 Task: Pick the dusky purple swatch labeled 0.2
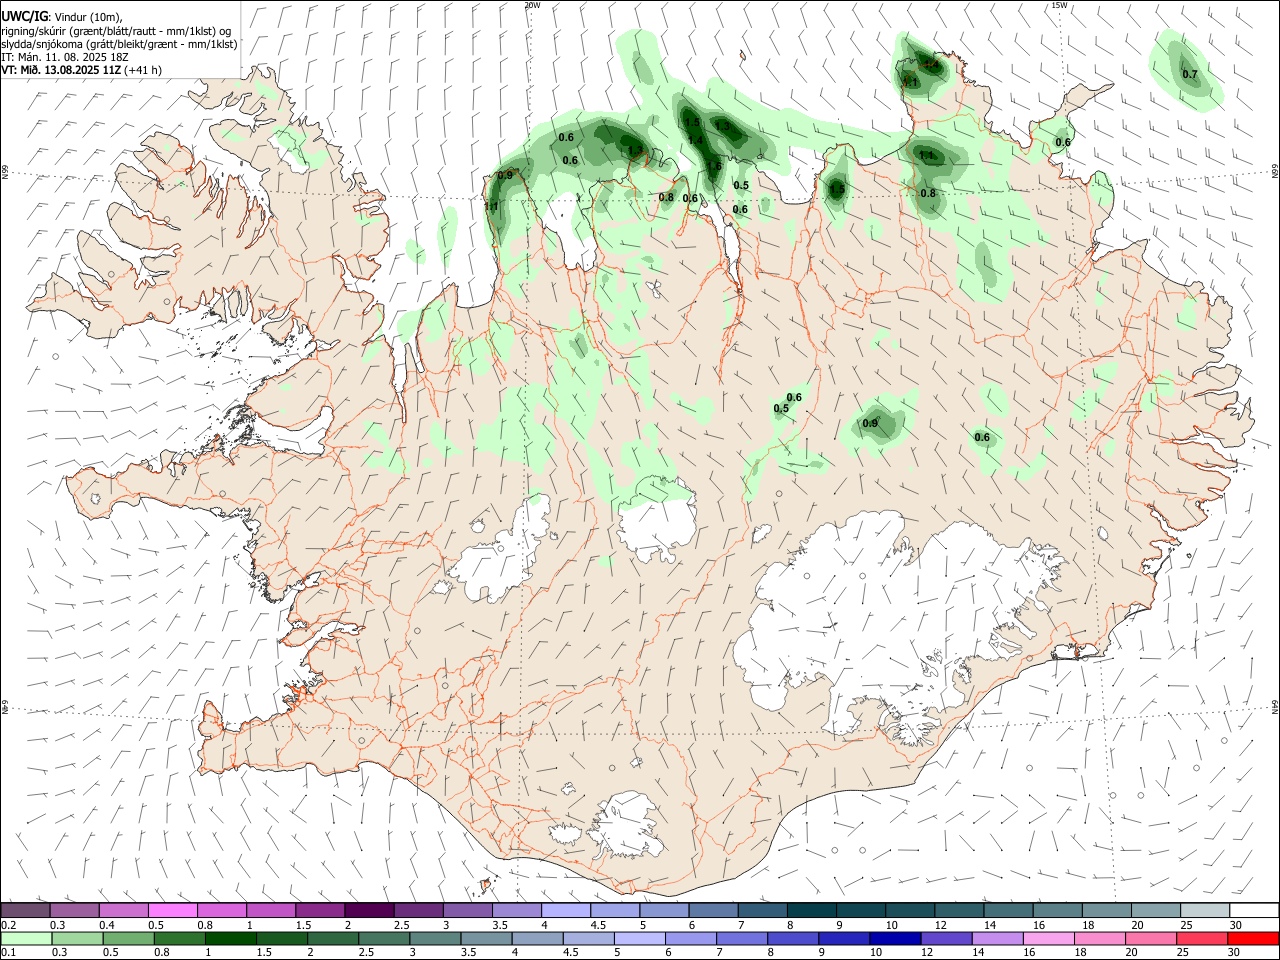(25, 910)
